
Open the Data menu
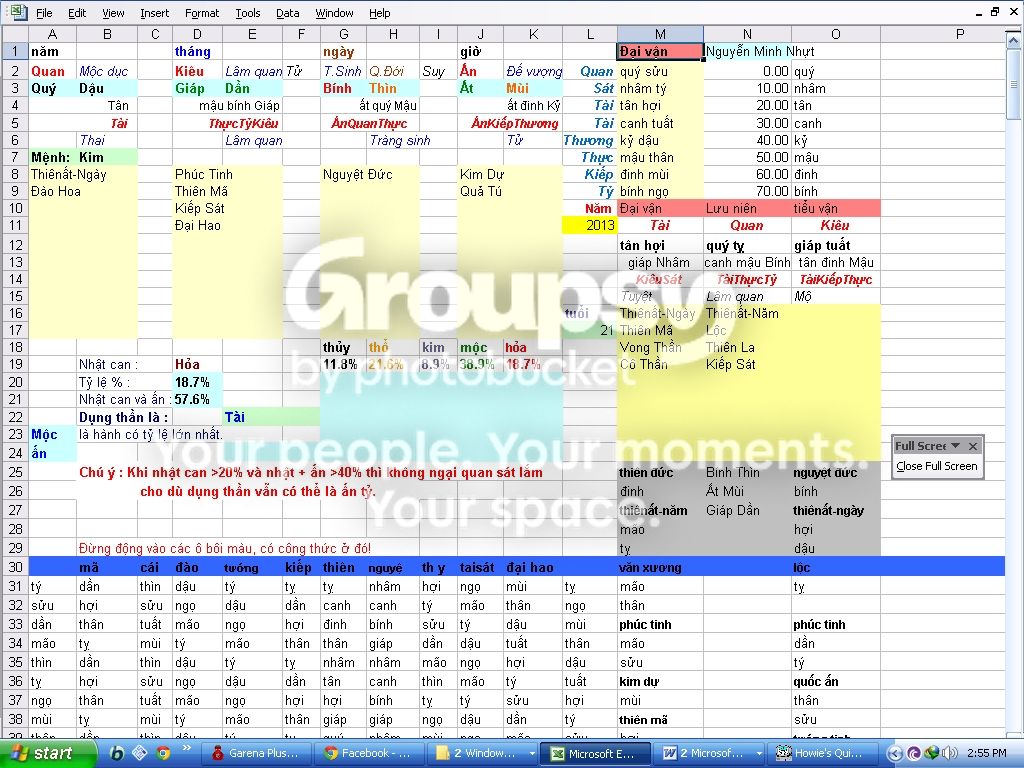tap(287, 13)
